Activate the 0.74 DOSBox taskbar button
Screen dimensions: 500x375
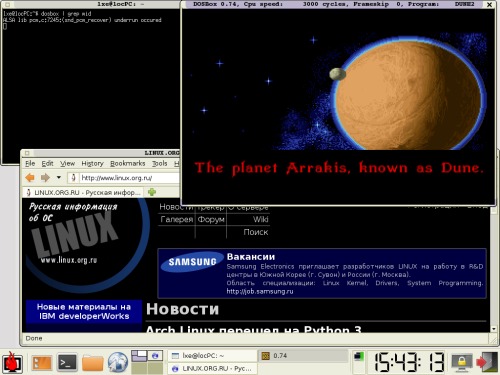[303, 356]
